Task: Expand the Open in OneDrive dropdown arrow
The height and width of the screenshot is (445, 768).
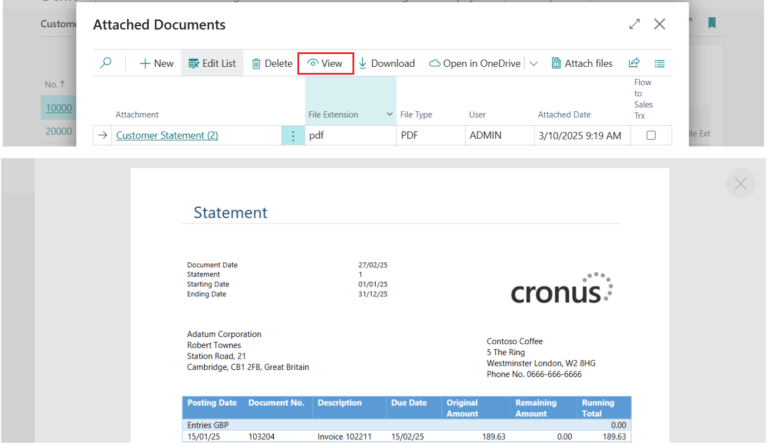Action: (533, 63)
